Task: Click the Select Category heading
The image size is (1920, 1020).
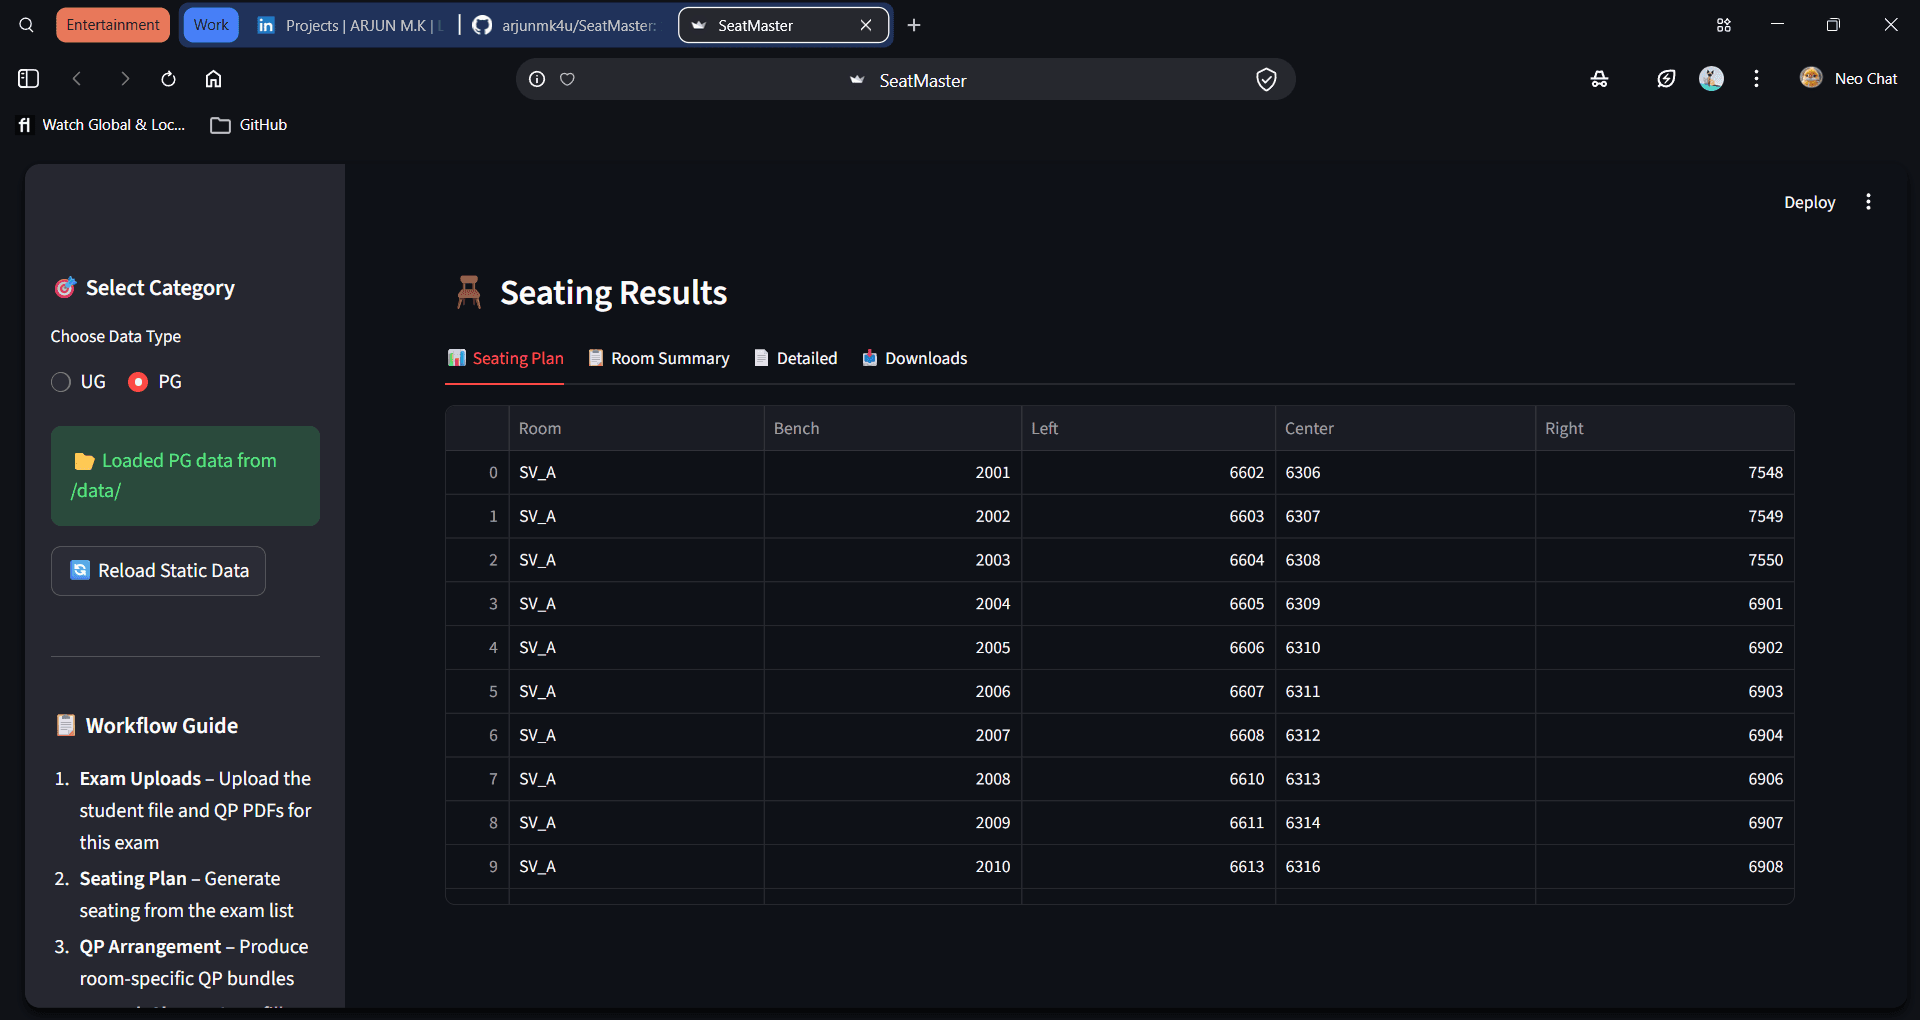Action: 160,288
